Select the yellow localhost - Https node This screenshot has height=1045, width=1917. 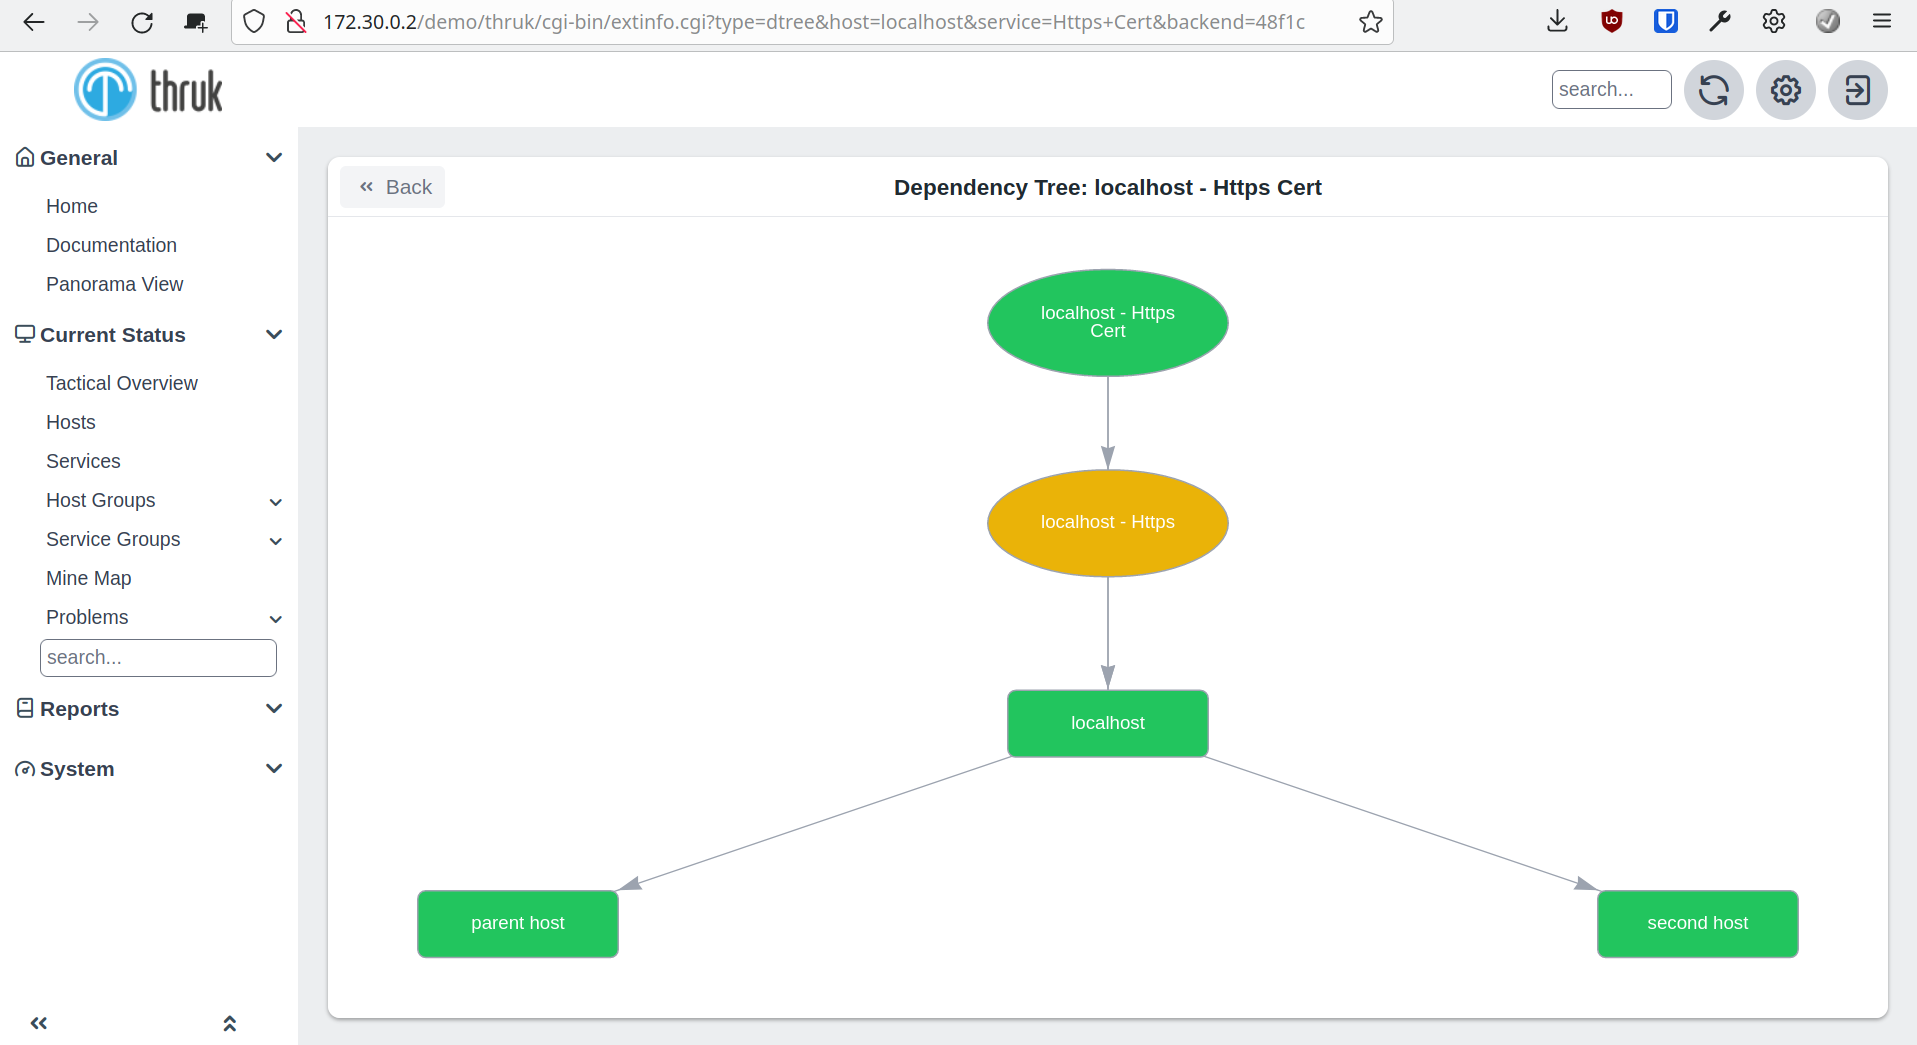(1107, 522)
